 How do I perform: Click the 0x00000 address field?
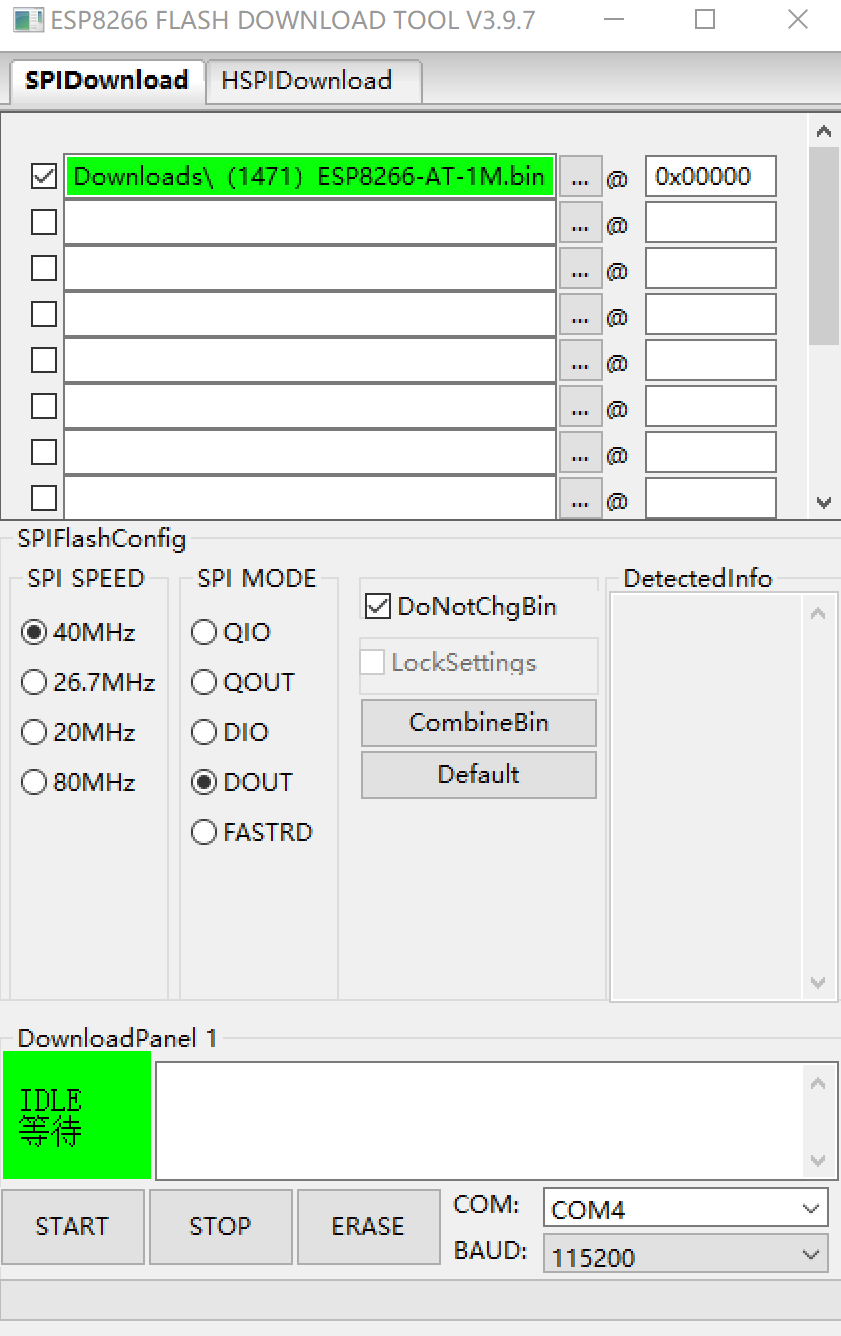pyautogui.click(x=710, y=176)
